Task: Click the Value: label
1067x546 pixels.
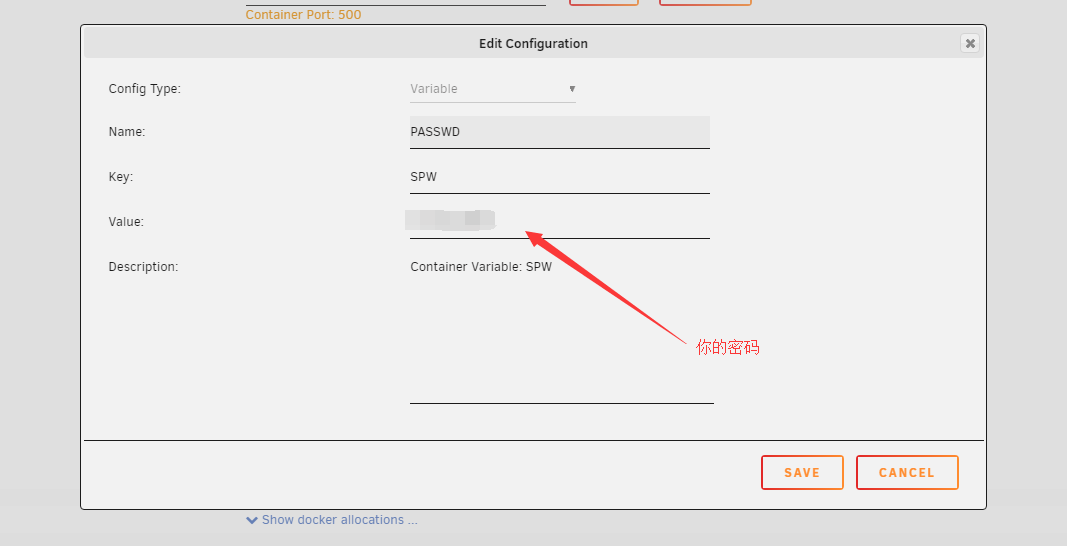Action: pos(127,222)
